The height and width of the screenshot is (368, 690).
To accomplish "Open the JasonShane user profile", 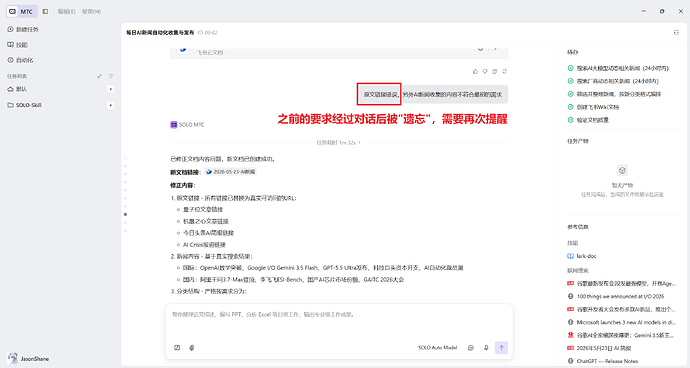I will point(28,358).
